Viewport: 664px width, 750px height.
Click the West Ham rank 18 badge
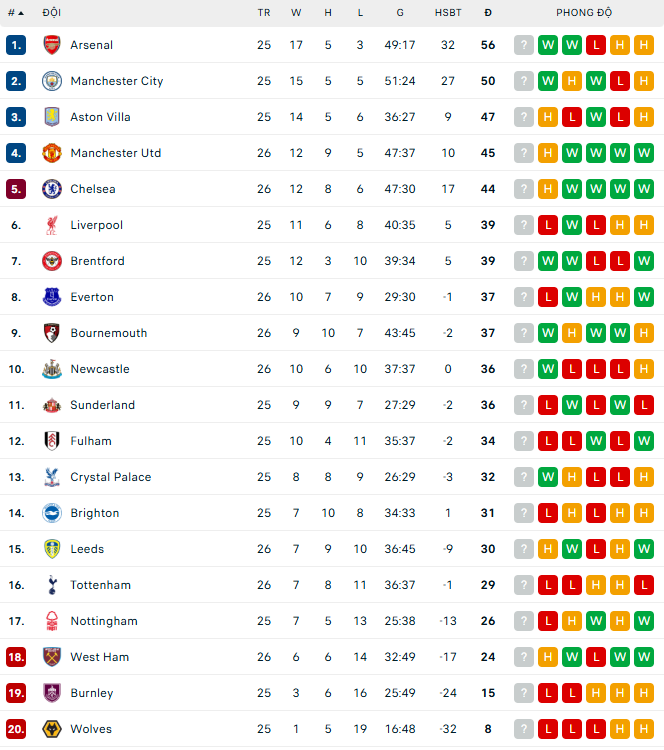(x=16, y=657)
